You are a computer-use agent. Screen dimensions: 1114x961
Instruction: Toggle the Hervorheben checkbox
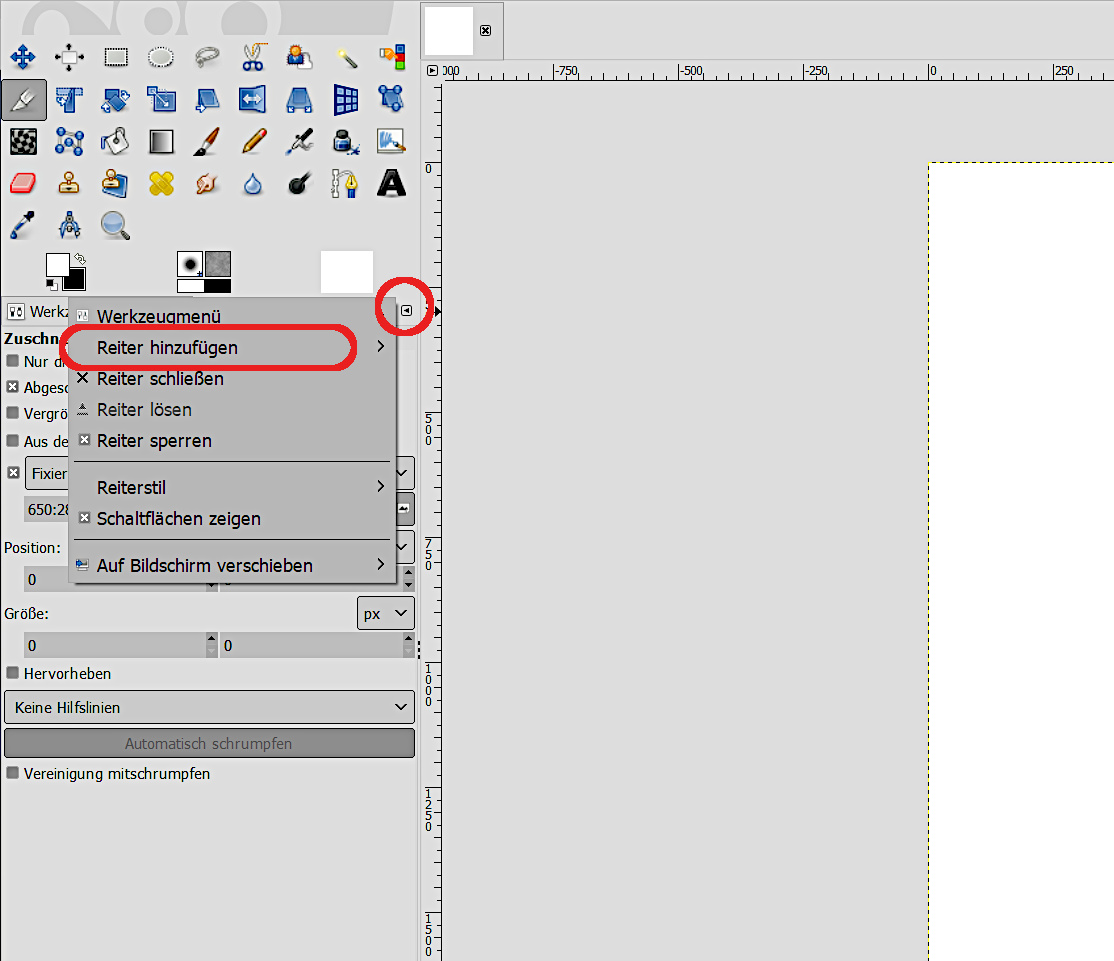pyautogui.click(x=13, y=673)
